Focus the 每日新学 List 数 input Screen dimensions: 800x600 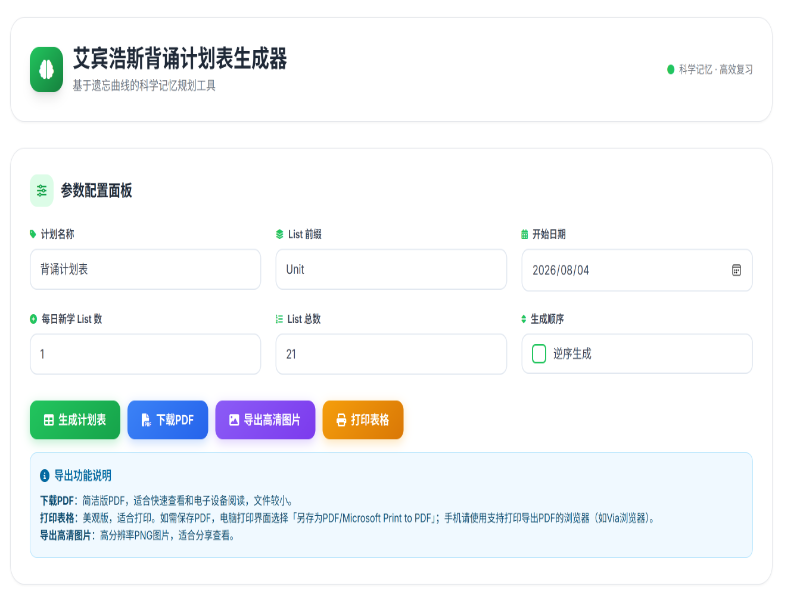(x=145, y=354)
